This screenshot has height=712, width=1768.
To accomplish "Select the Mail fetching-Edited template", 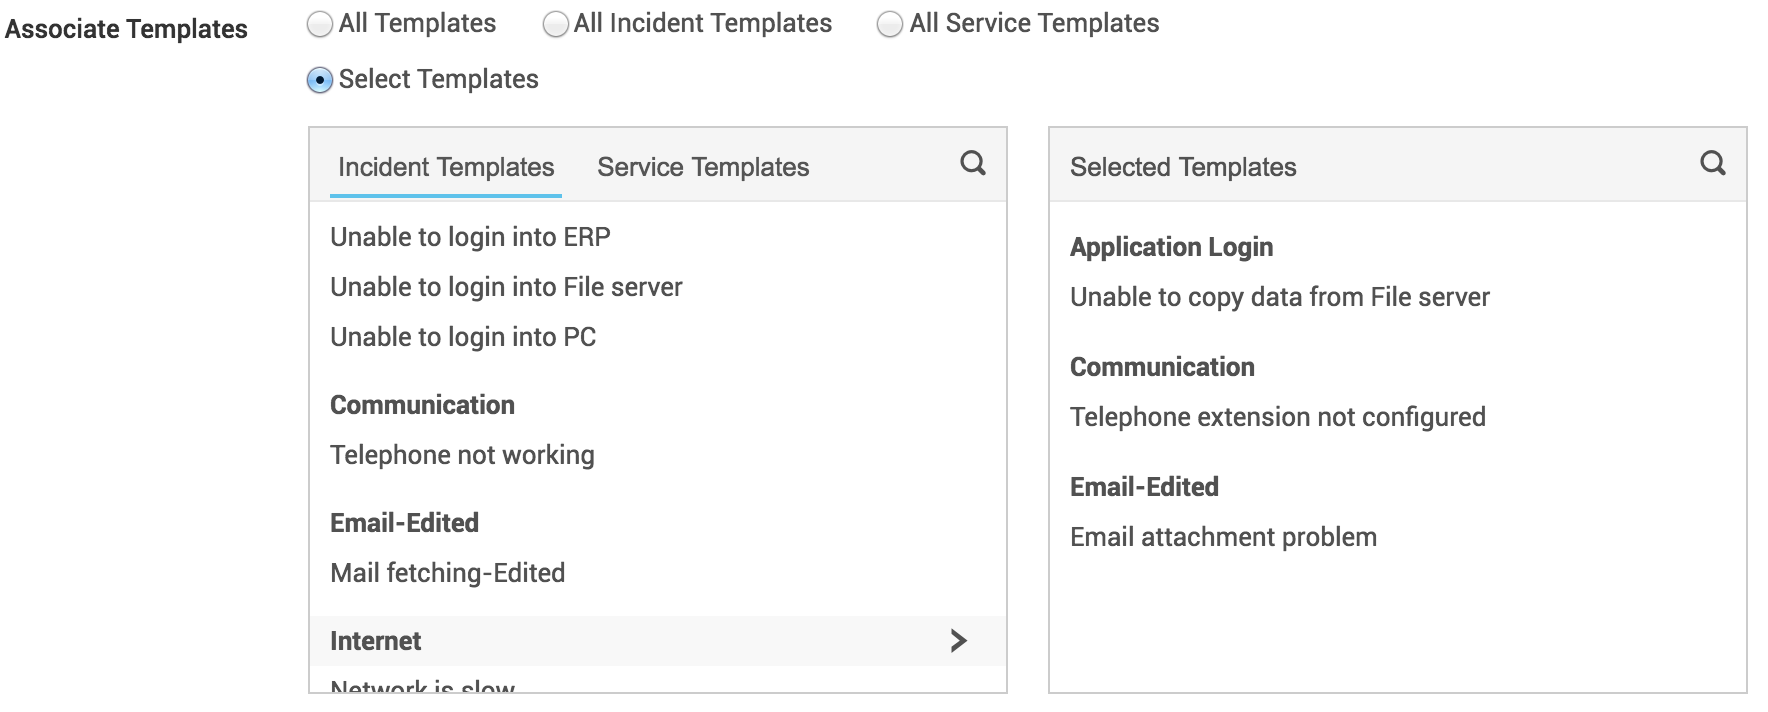I will point(447,573).
